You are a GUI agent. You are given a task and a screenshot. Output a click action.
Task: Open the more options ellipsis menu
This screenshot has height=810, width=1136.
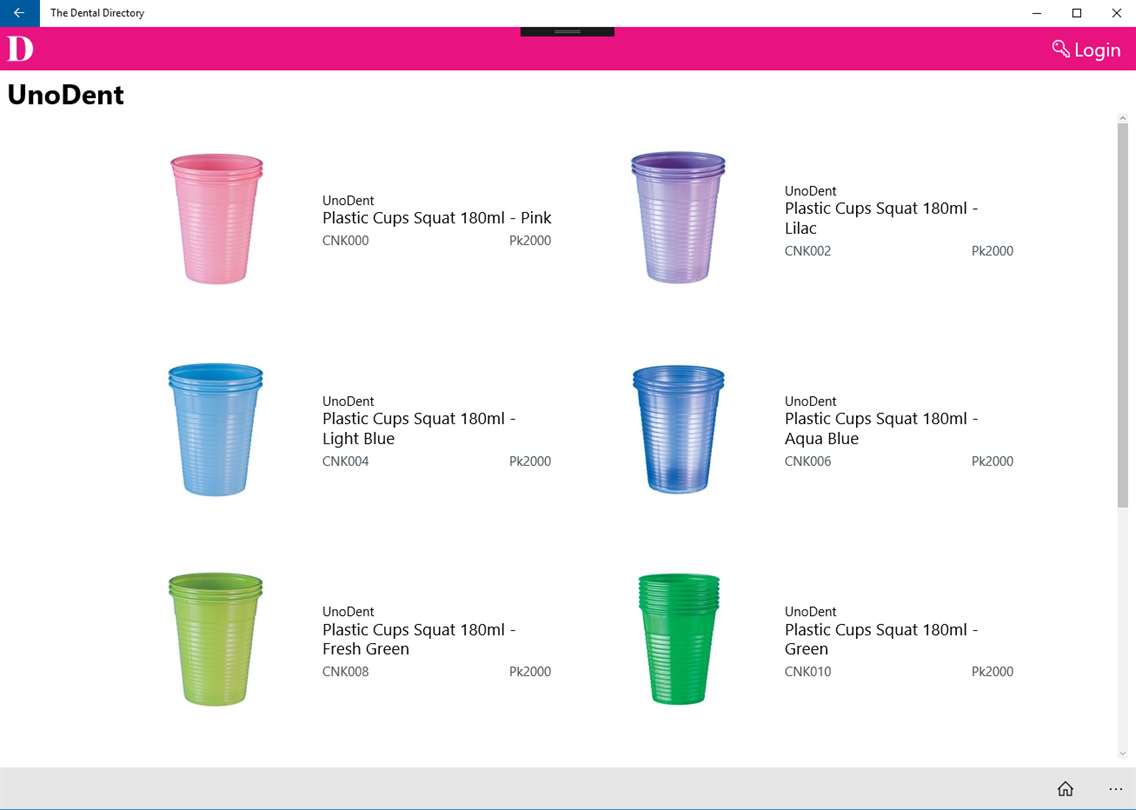tap(1115, 788)
